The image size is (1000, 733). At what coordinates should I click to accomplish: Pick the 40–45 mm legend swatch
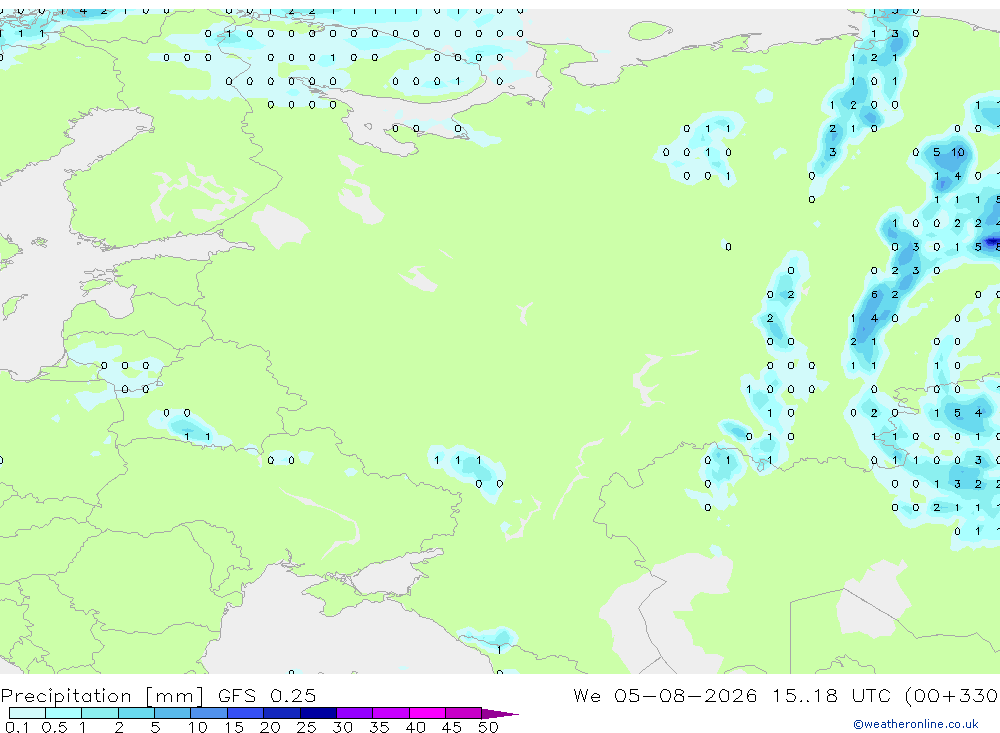coord(427,713)
